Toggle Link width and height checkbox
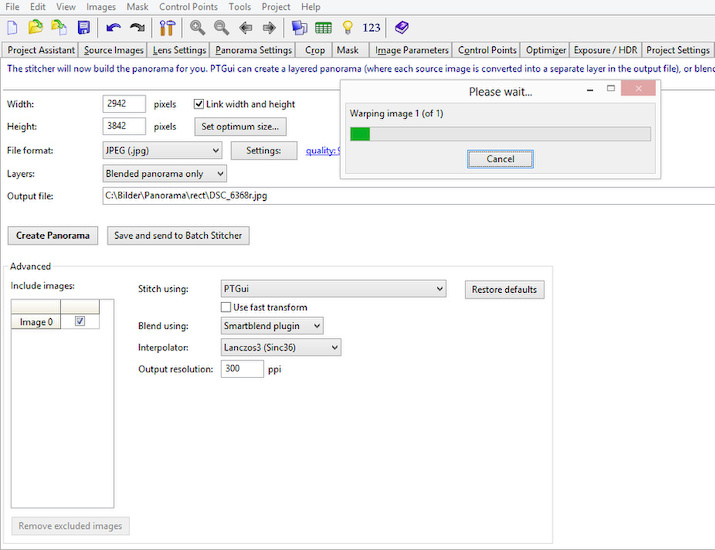Viewport: 715px width, 550px height. tap(199, 104)
